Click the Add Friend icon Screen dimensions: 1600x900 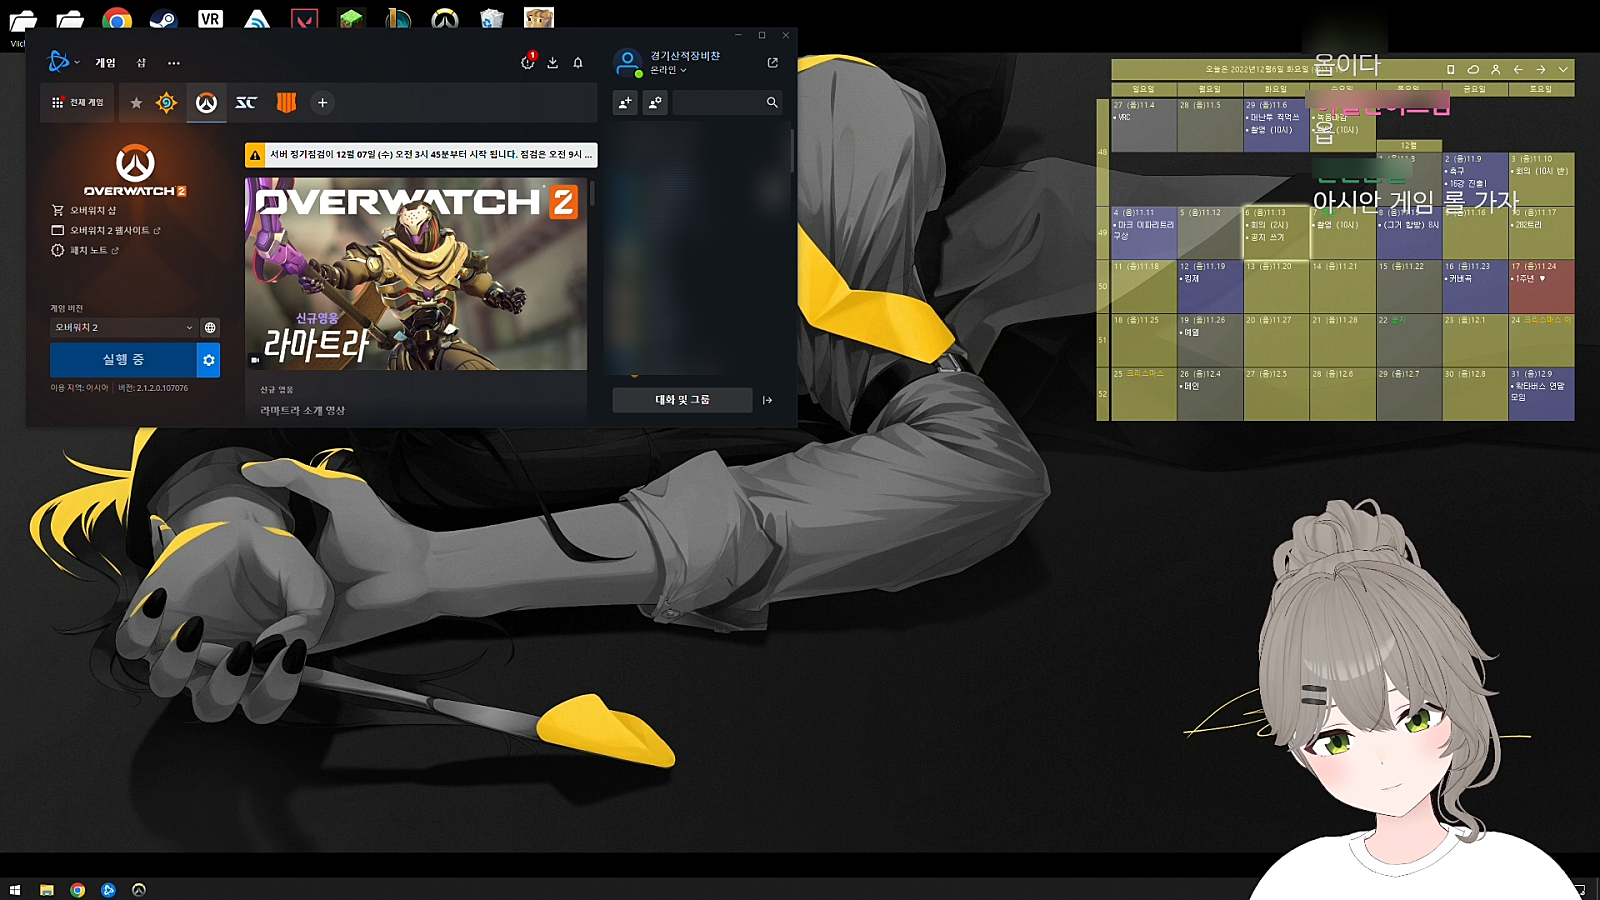tap(625, 103)
